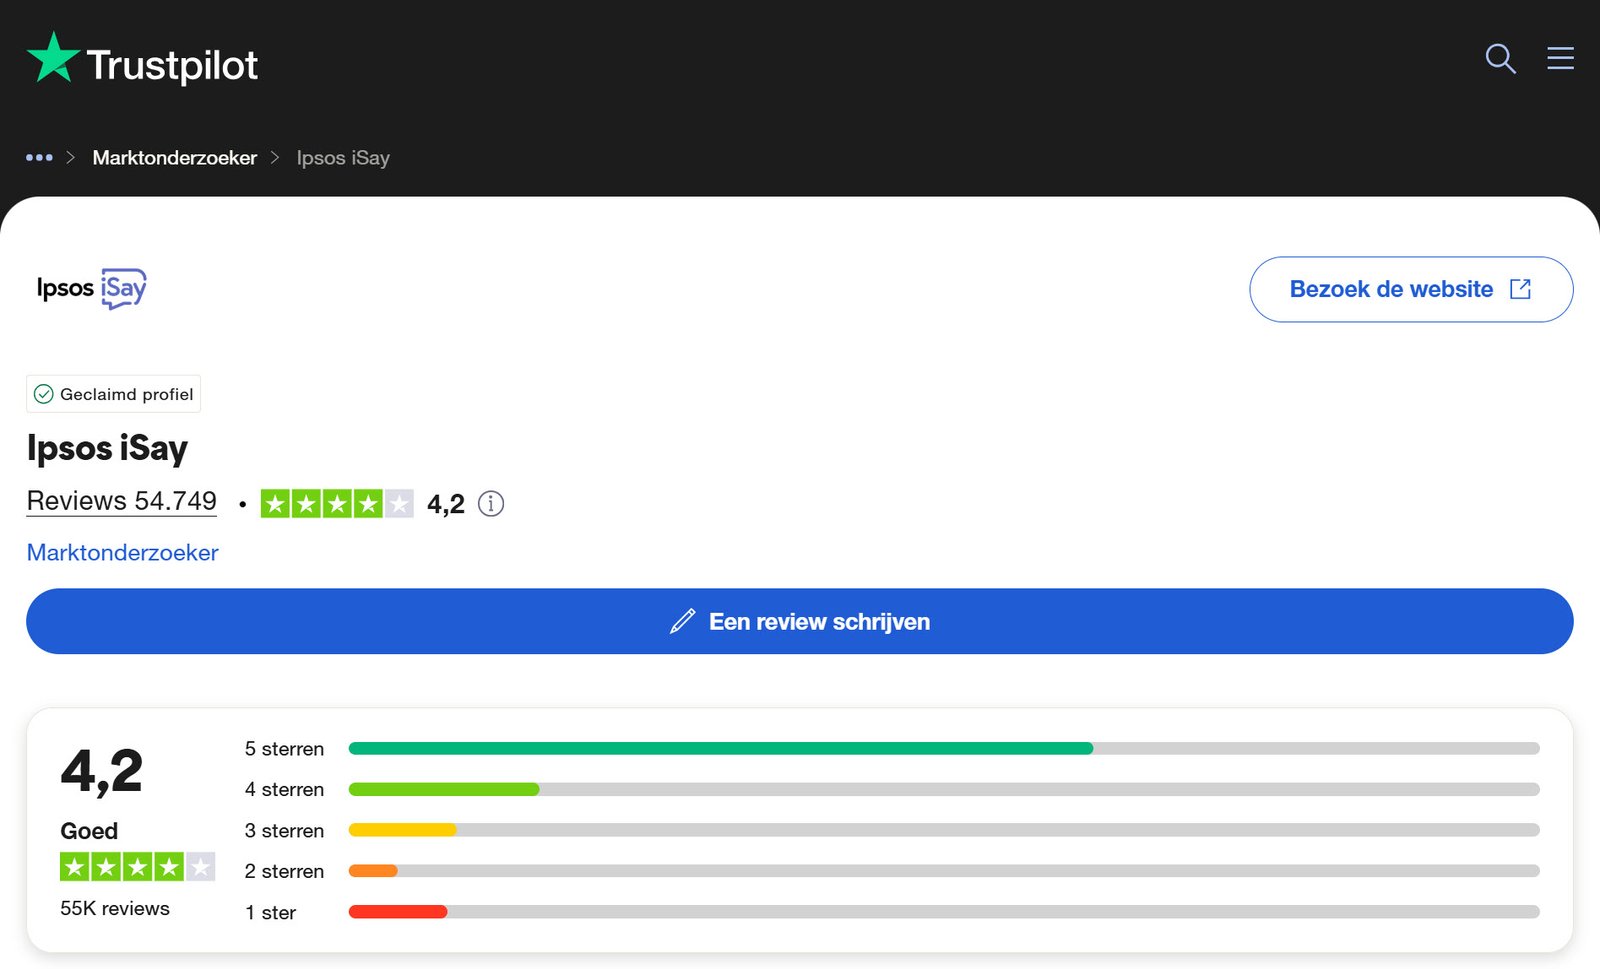Select the 1 ster rating row
Viewport: 1600px width, 969px height.
click(271, 912)
